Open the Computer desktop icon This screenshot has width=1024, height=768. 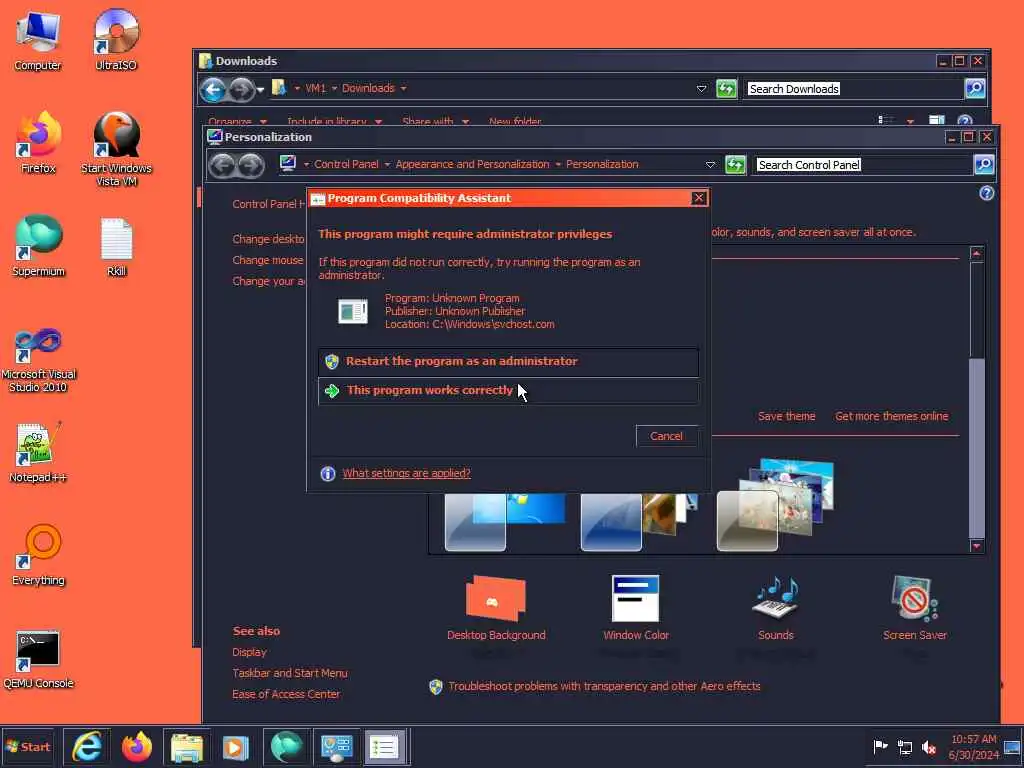[38, 41]
